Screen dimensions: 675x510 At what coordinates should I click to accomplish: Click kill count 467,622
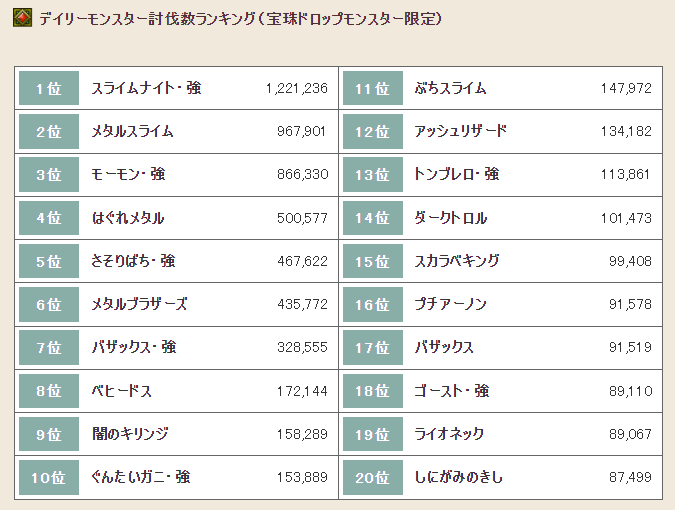coord(302,261)
